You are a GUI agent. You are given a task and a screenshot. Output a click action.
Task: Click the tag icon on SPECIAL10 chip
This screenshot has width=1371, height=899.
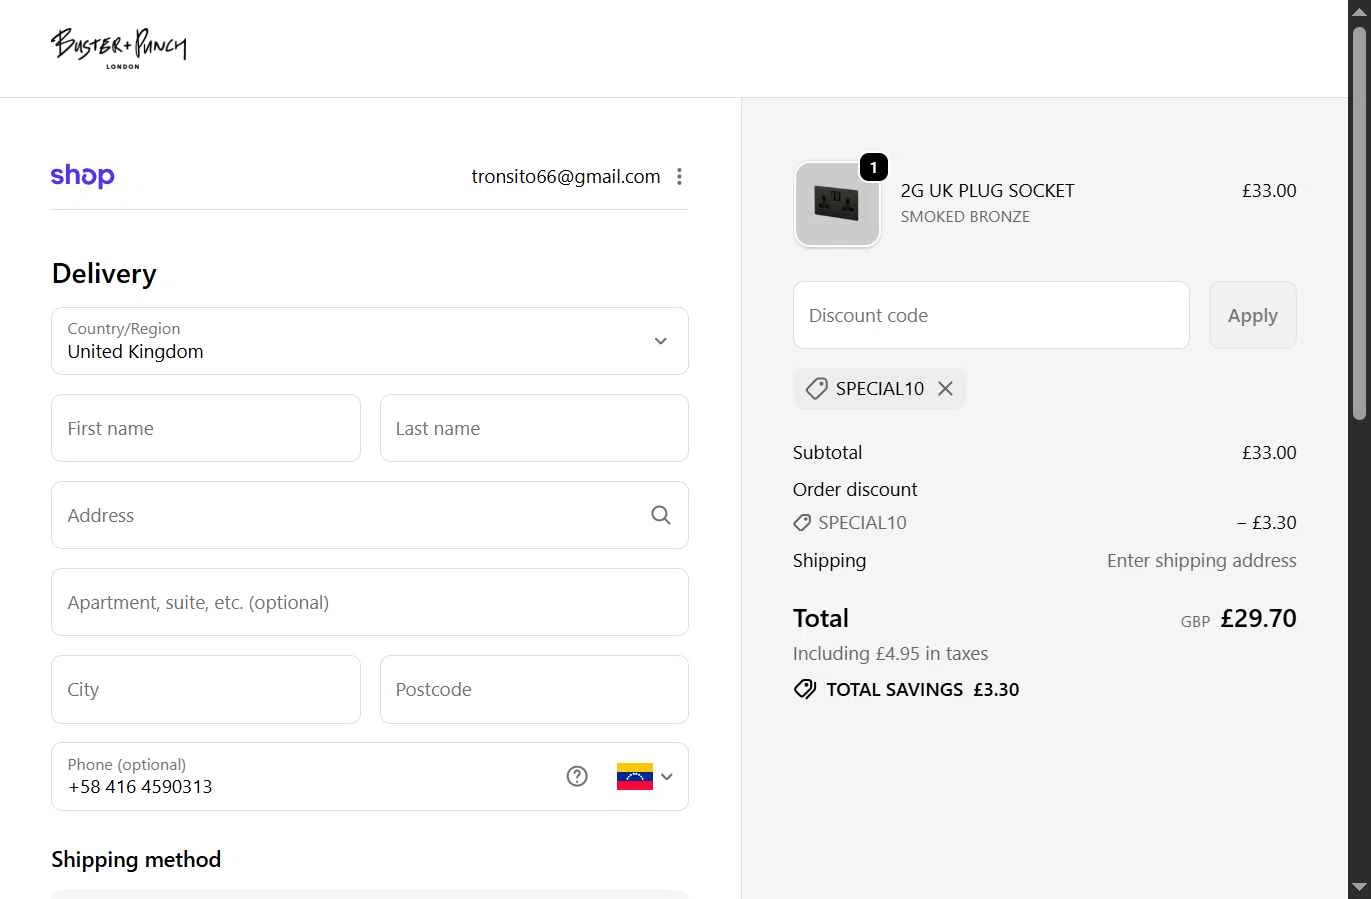coord(816,389)
